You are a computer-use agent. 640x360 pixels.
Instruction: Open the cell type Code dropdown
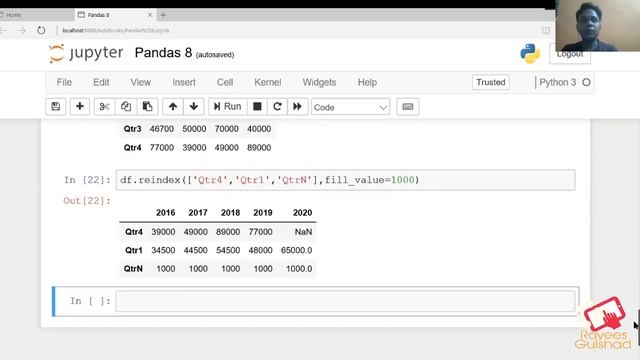click(x=351, y=107)
